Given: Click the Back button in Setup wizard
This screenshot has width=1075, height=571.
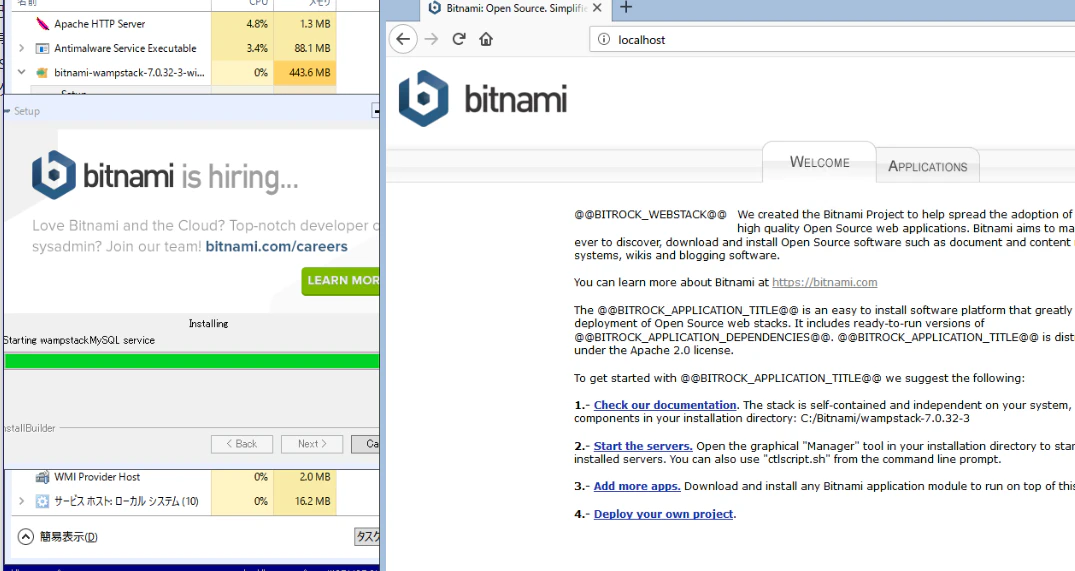Looking at the screenshot, I should coord(242,444).
